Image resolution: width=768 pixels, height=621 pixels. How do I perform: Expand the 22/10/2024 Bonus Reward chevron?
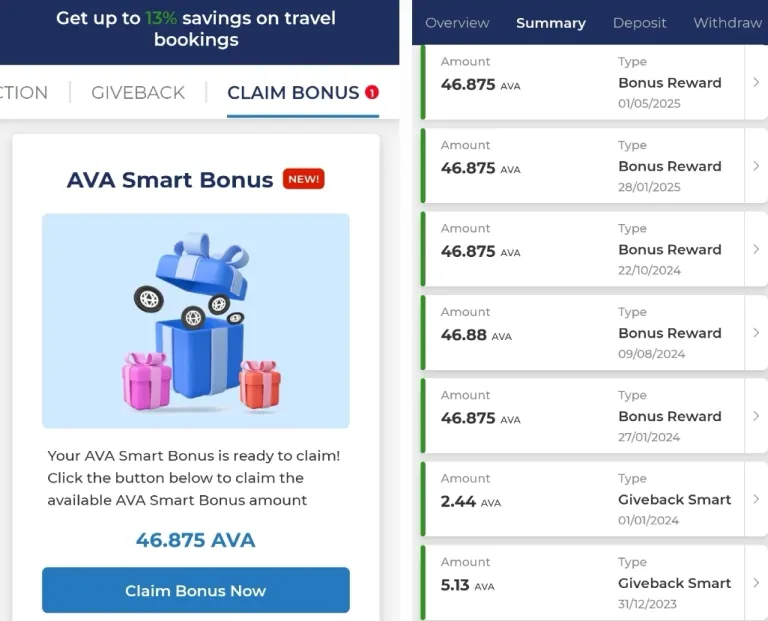[x=756, y=249]
